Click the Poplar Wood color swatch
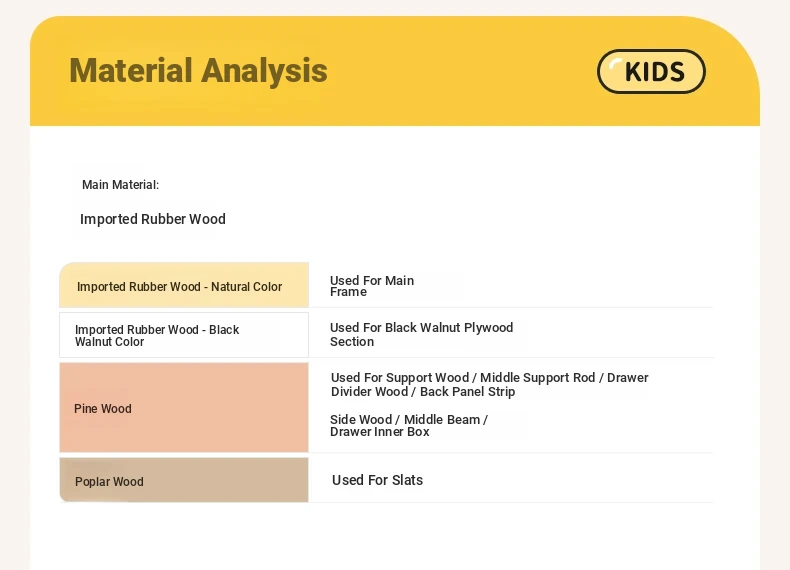Screen dimensions: 790x570 point(184,480)
